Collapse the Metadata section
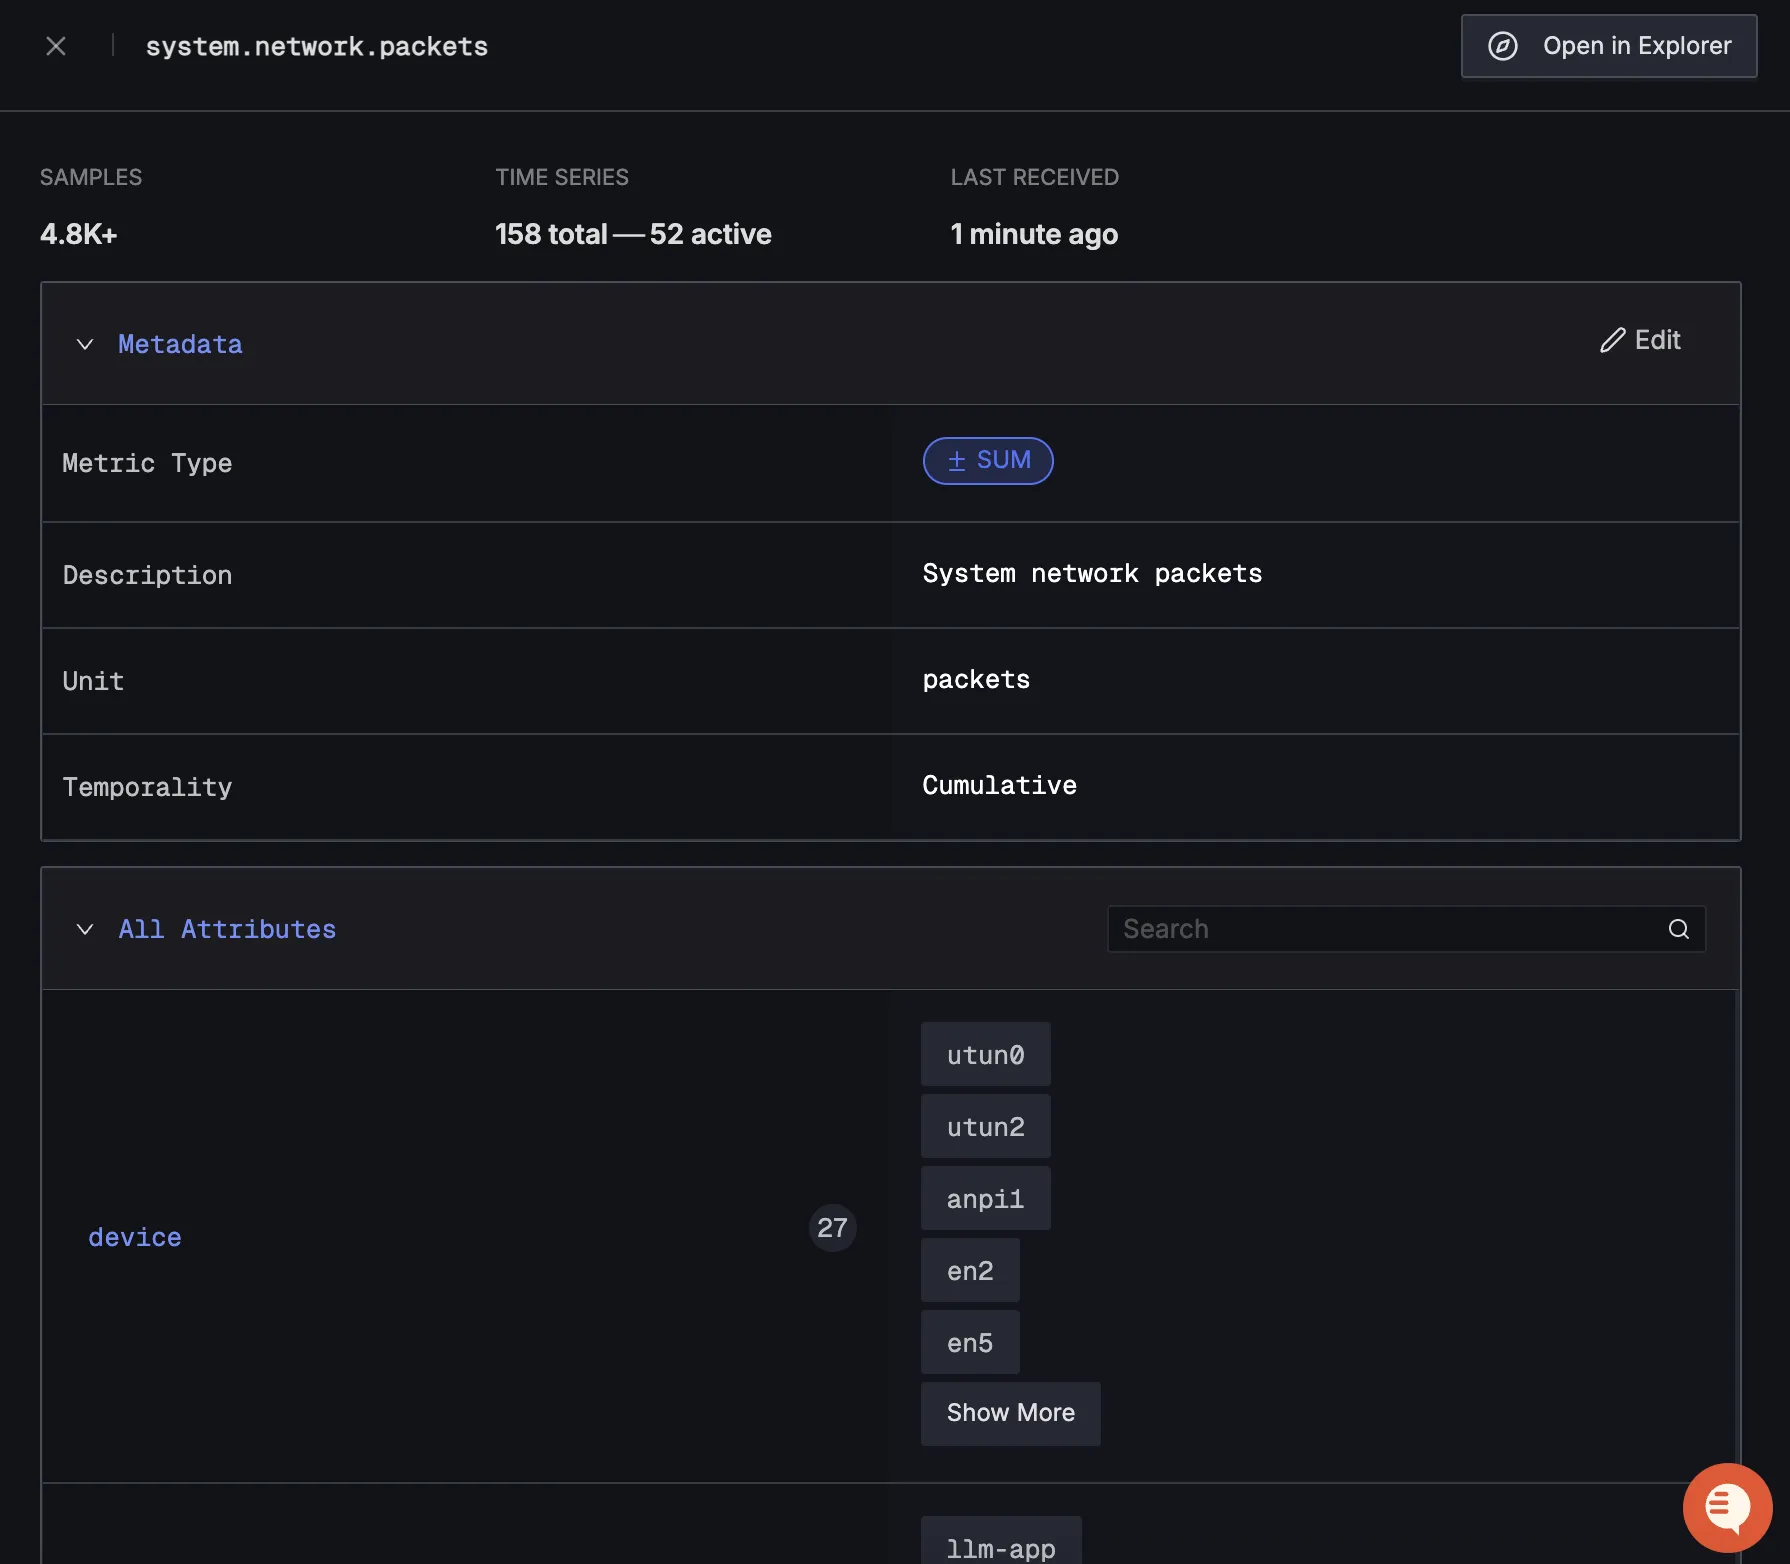 84,344
